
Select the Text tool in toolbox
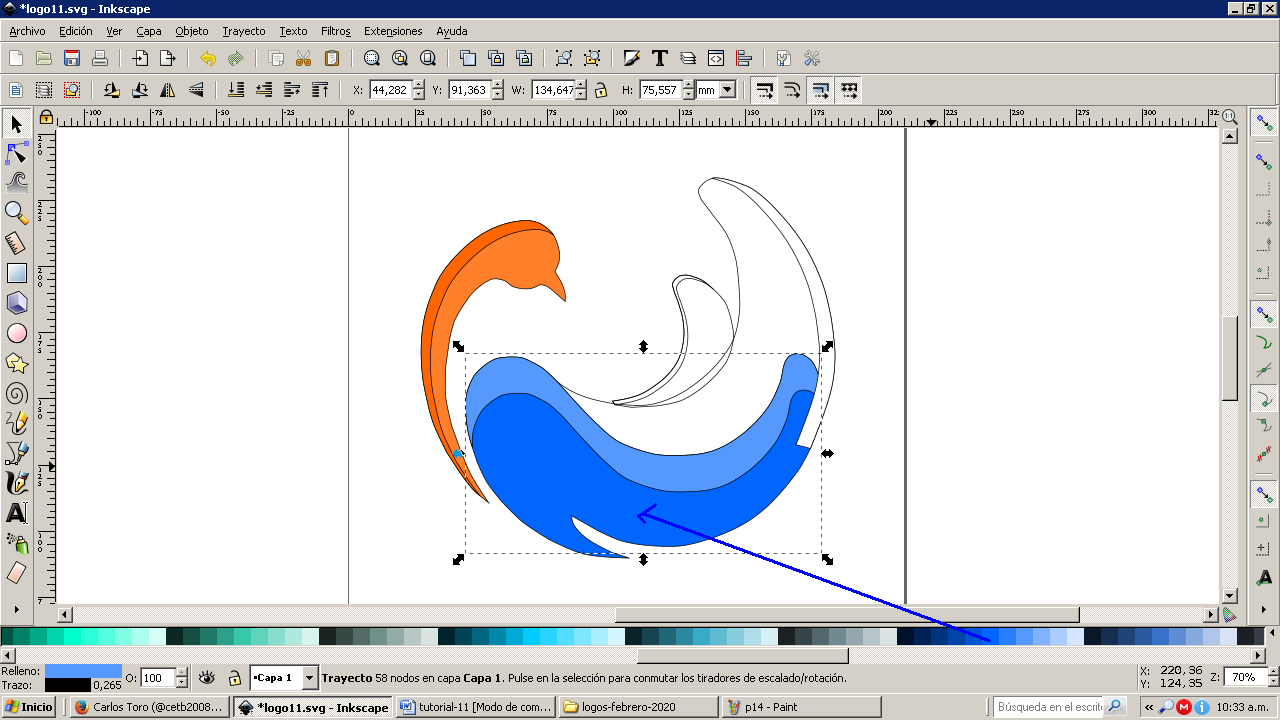point(16,513)
